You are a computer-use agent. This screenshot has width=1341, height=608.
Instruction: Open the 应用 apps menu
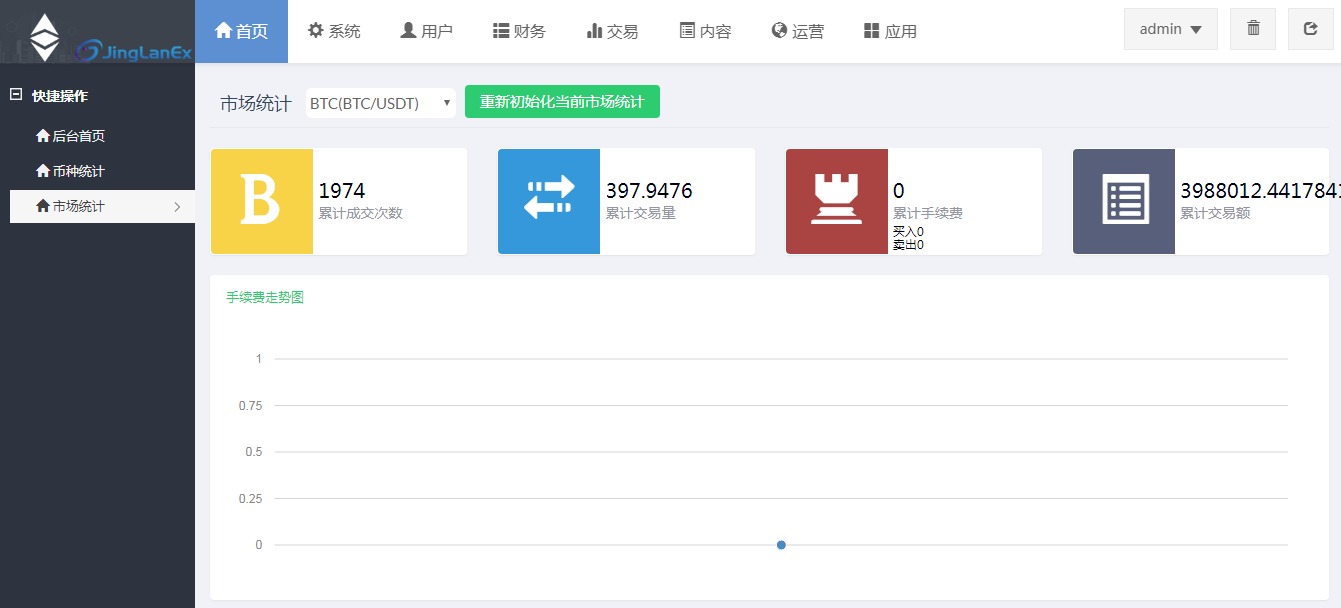point(890,31)
